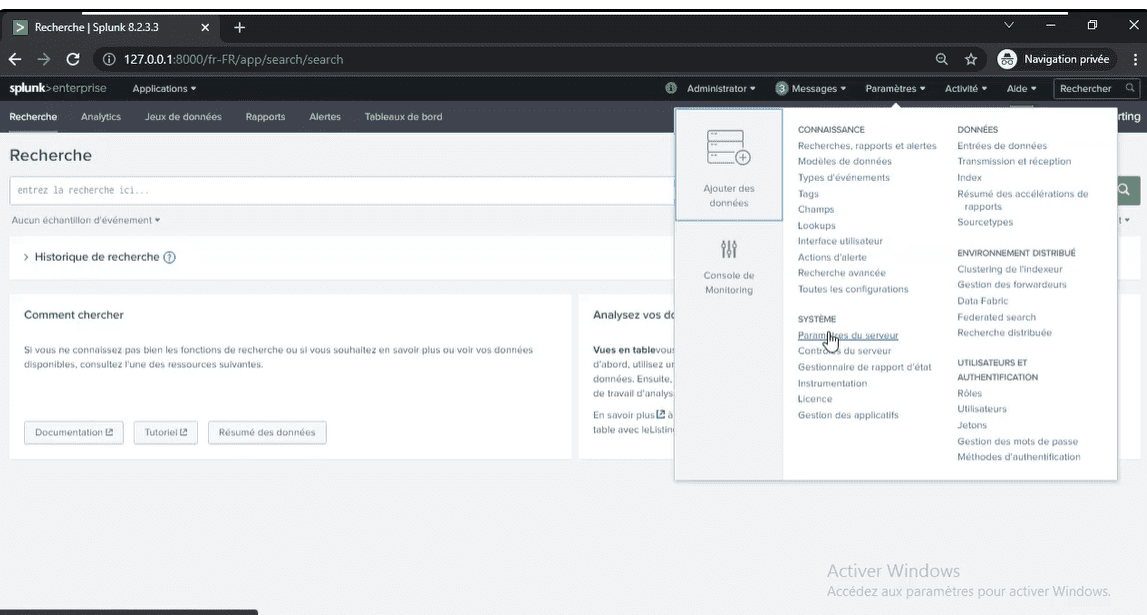
Task: Open Clustering de l'indexeur link
Action: tap(1009, 269)
